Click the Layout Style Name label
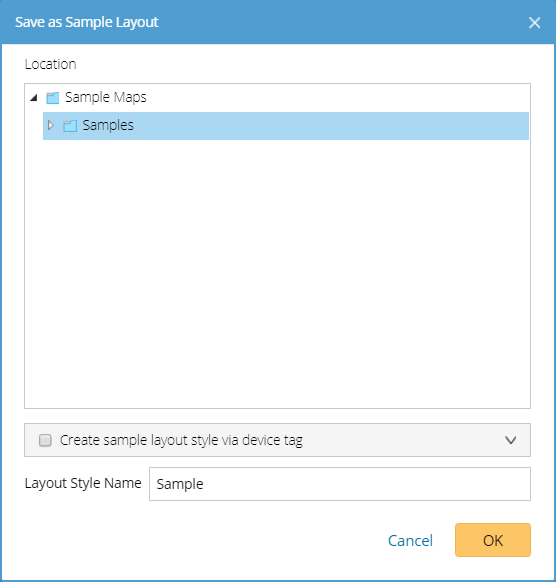This screenshot has height=582, width=556. coord(83,483)
